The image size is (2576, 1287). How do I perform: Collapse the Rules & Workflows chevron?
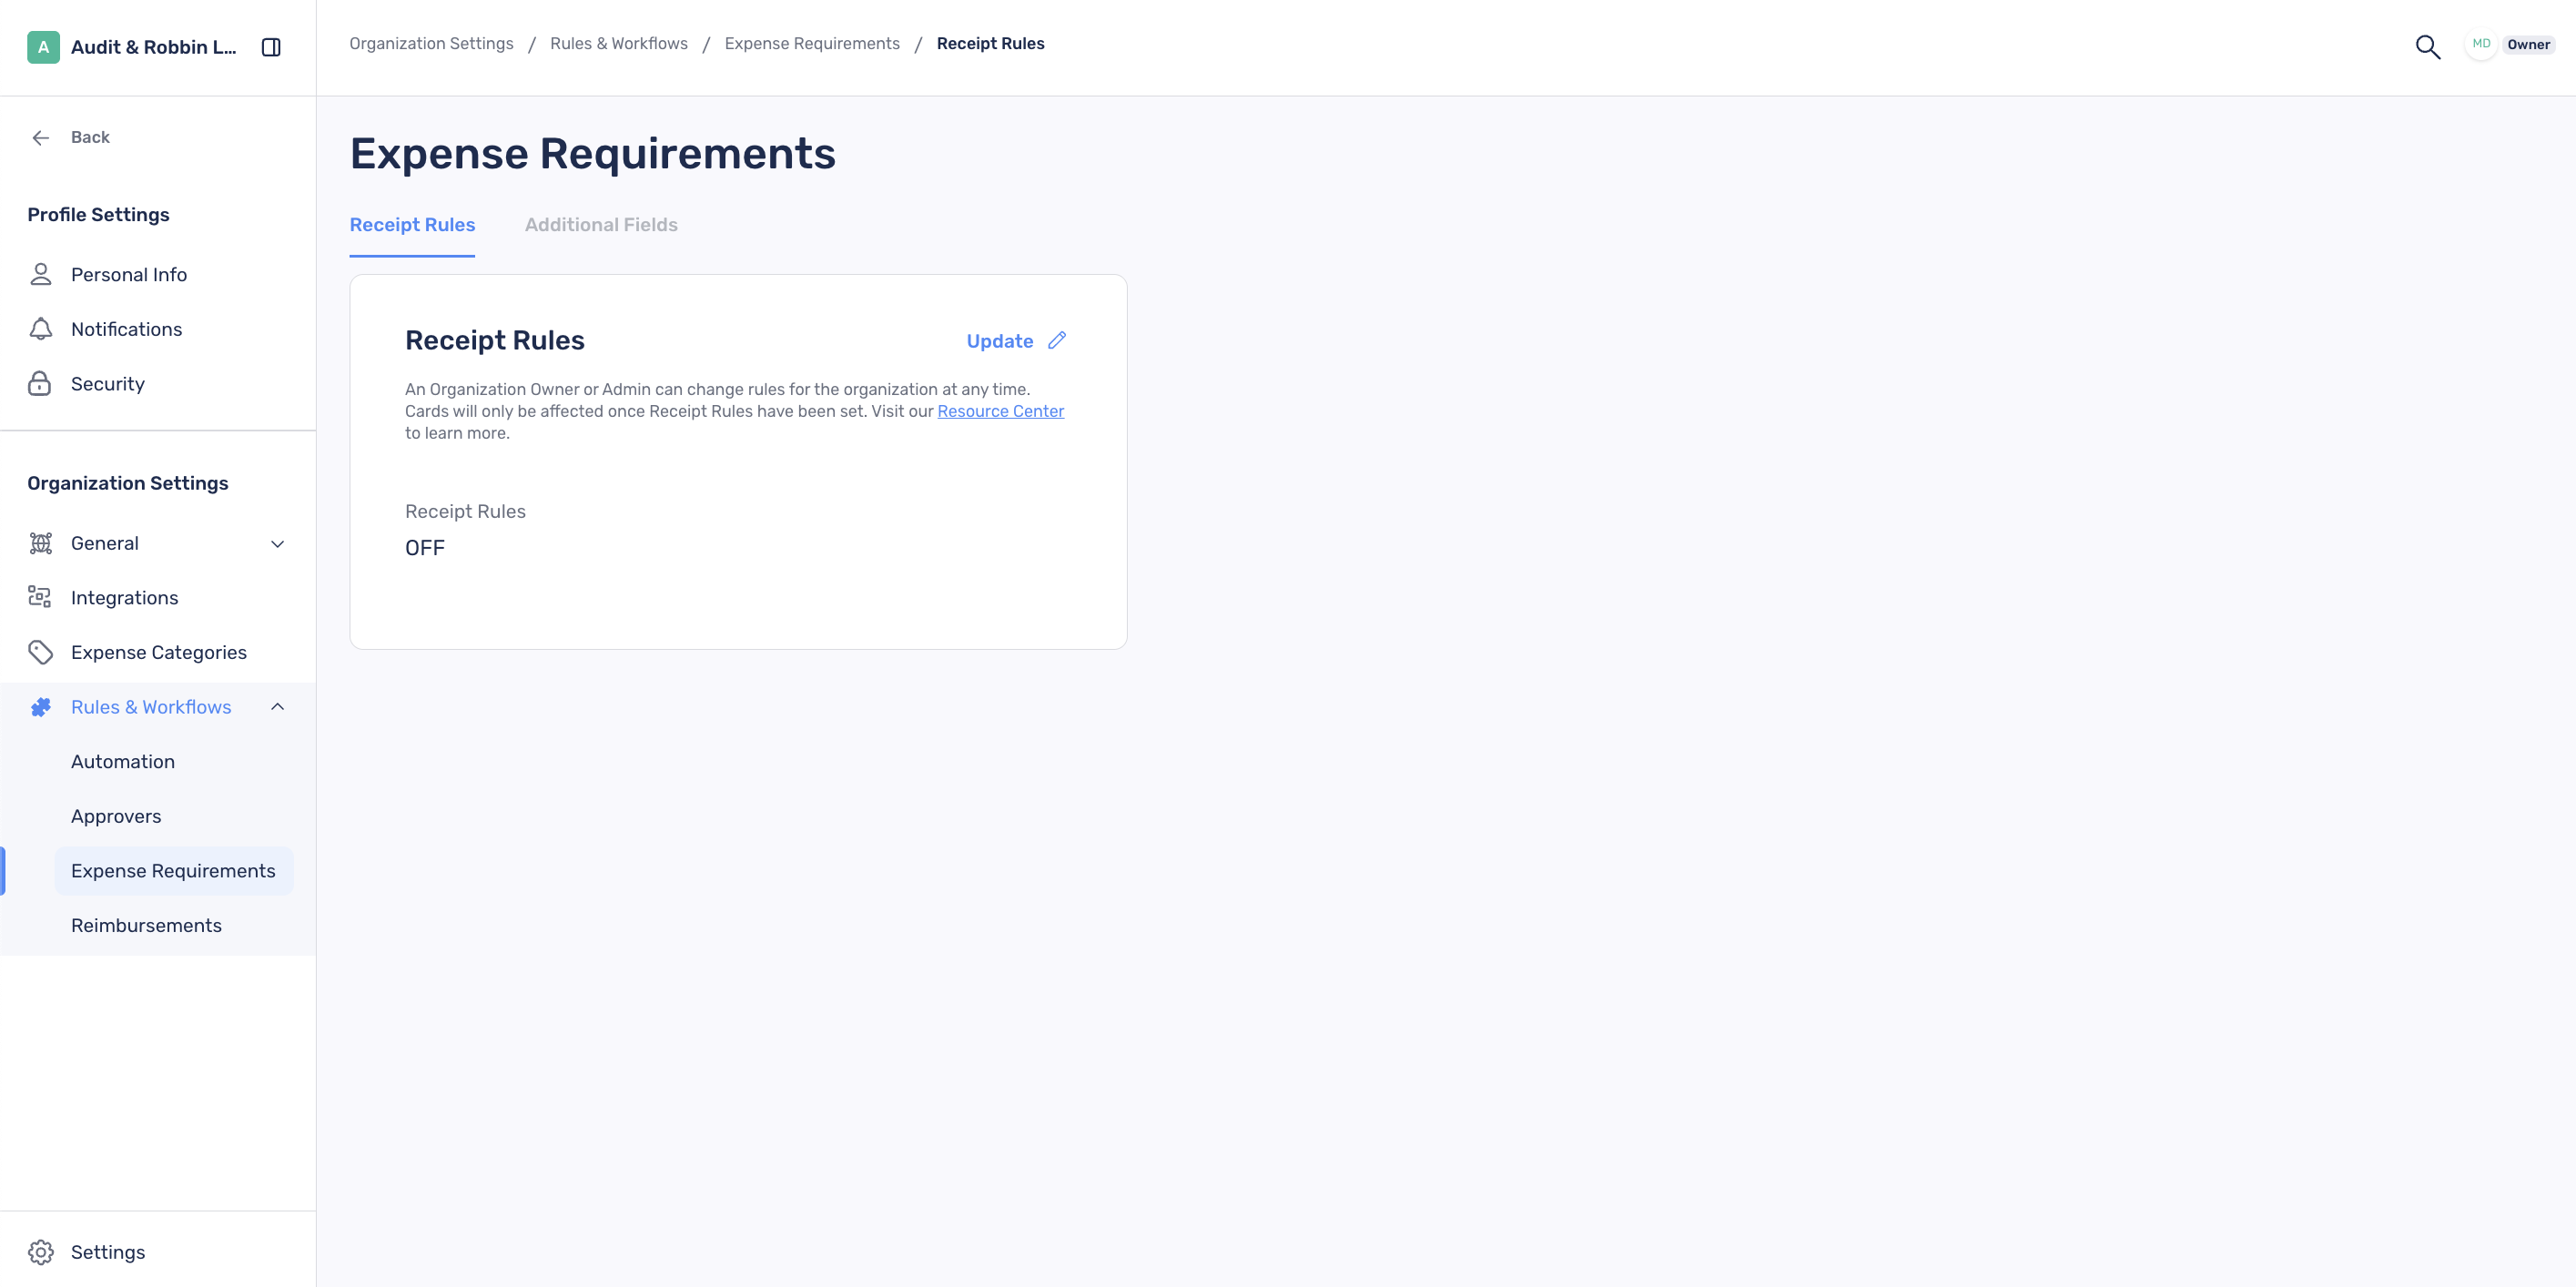coord(278,707)
